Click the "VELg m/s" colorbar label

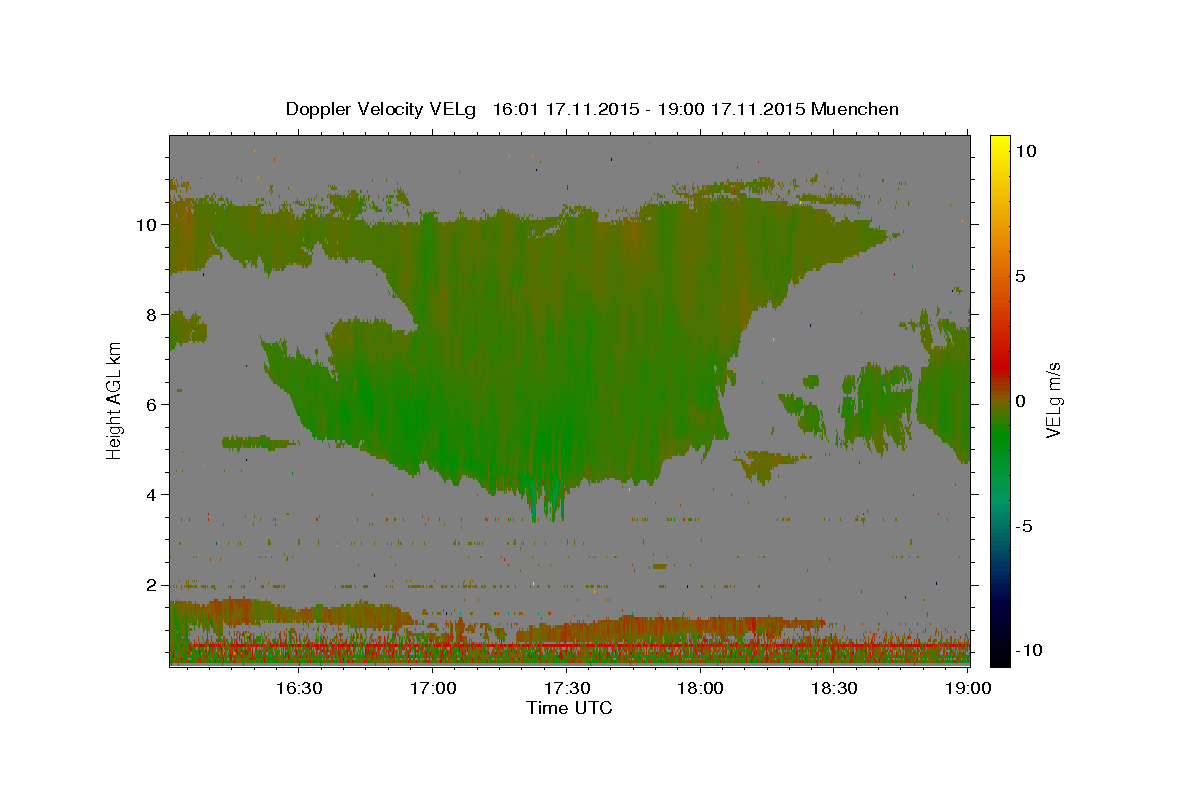click(x=1053, y=399)
